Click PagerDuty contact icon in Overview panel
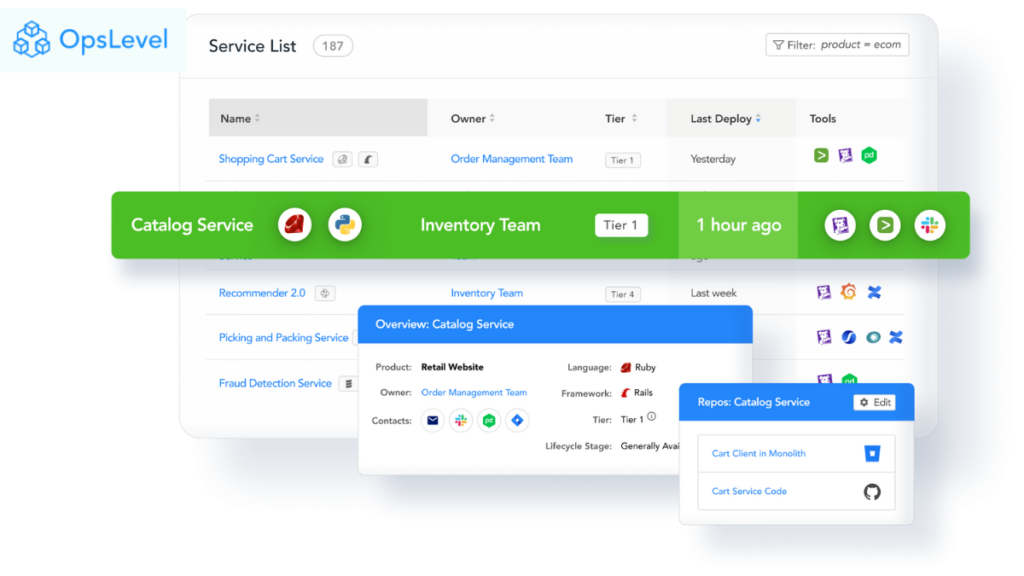 pyautogui.click(x=489, y=421)
